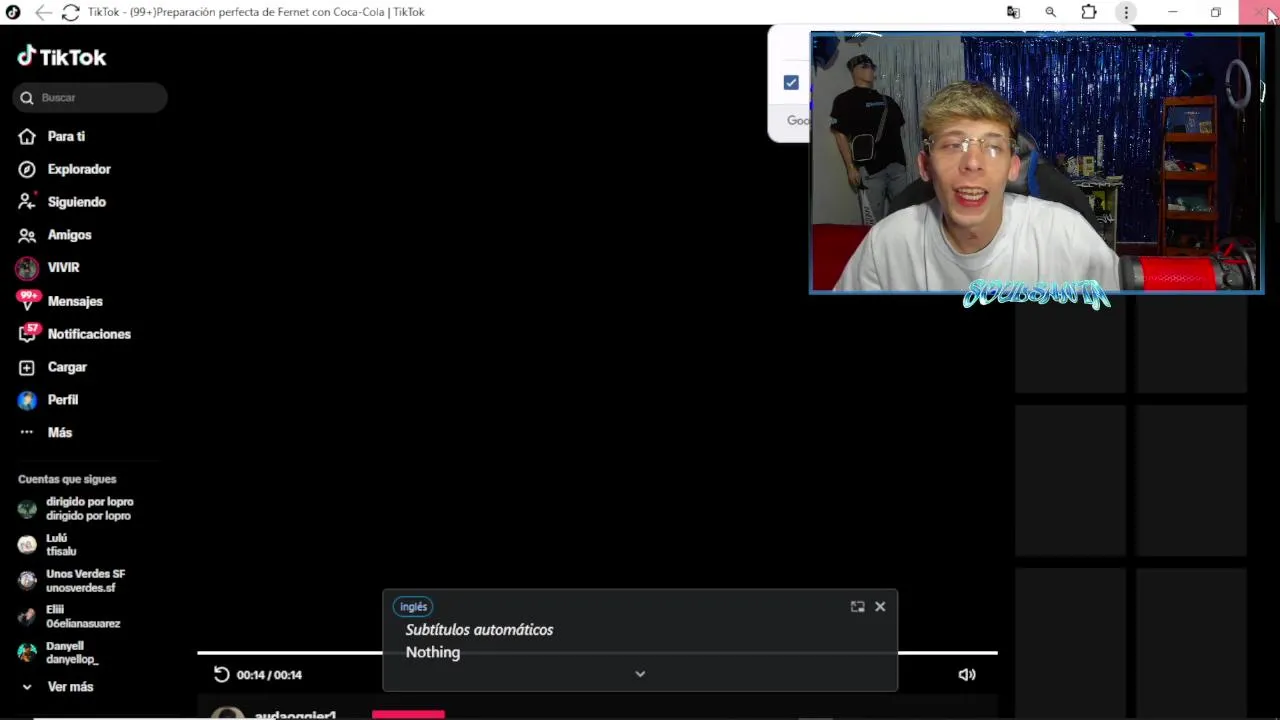Mute the video volume icon

(967, 675)
